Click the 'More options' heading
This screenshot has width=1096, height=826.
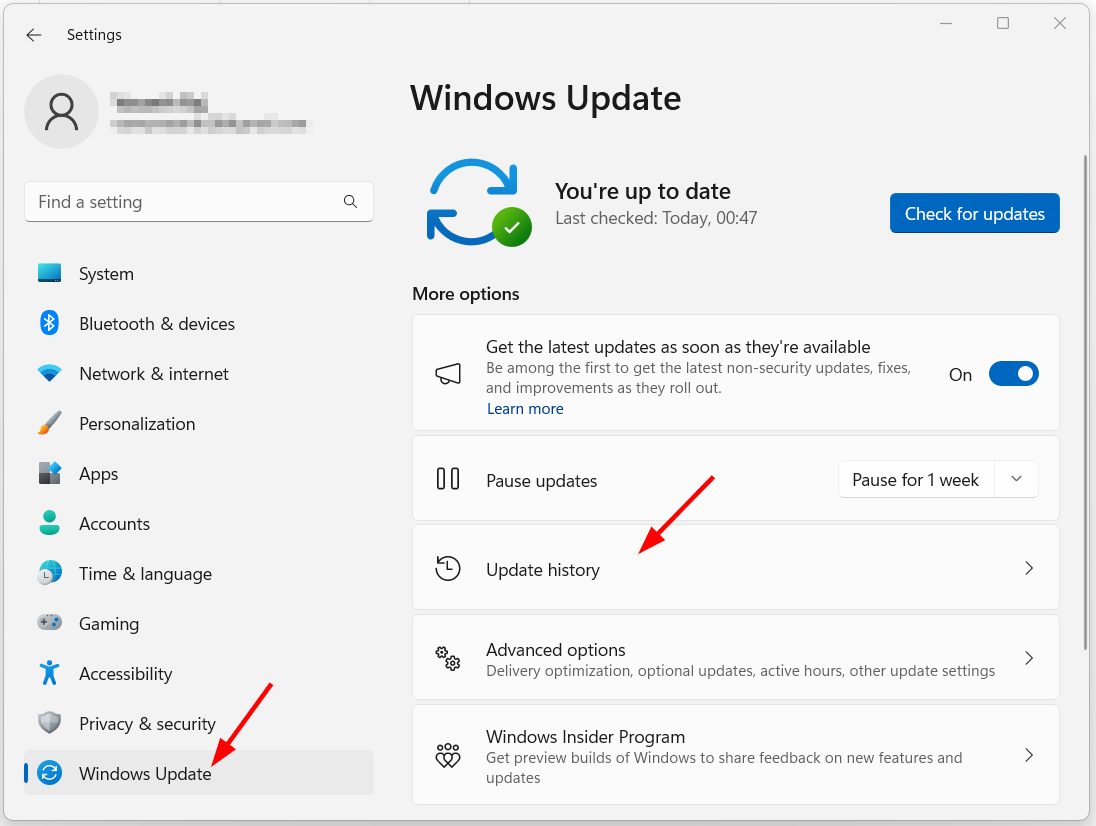(466, 294)
